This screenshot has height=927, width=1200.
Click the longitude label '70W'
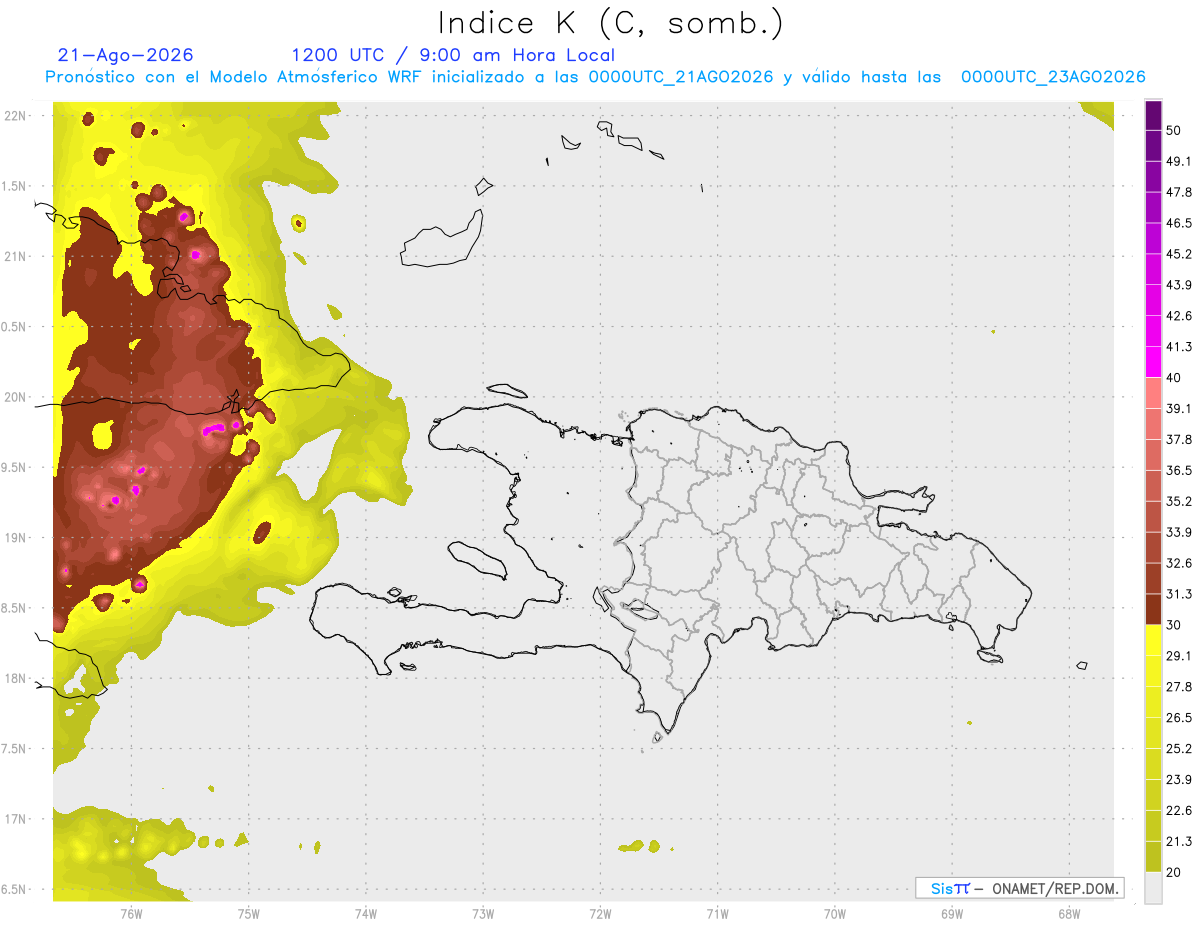pos(835,913)
